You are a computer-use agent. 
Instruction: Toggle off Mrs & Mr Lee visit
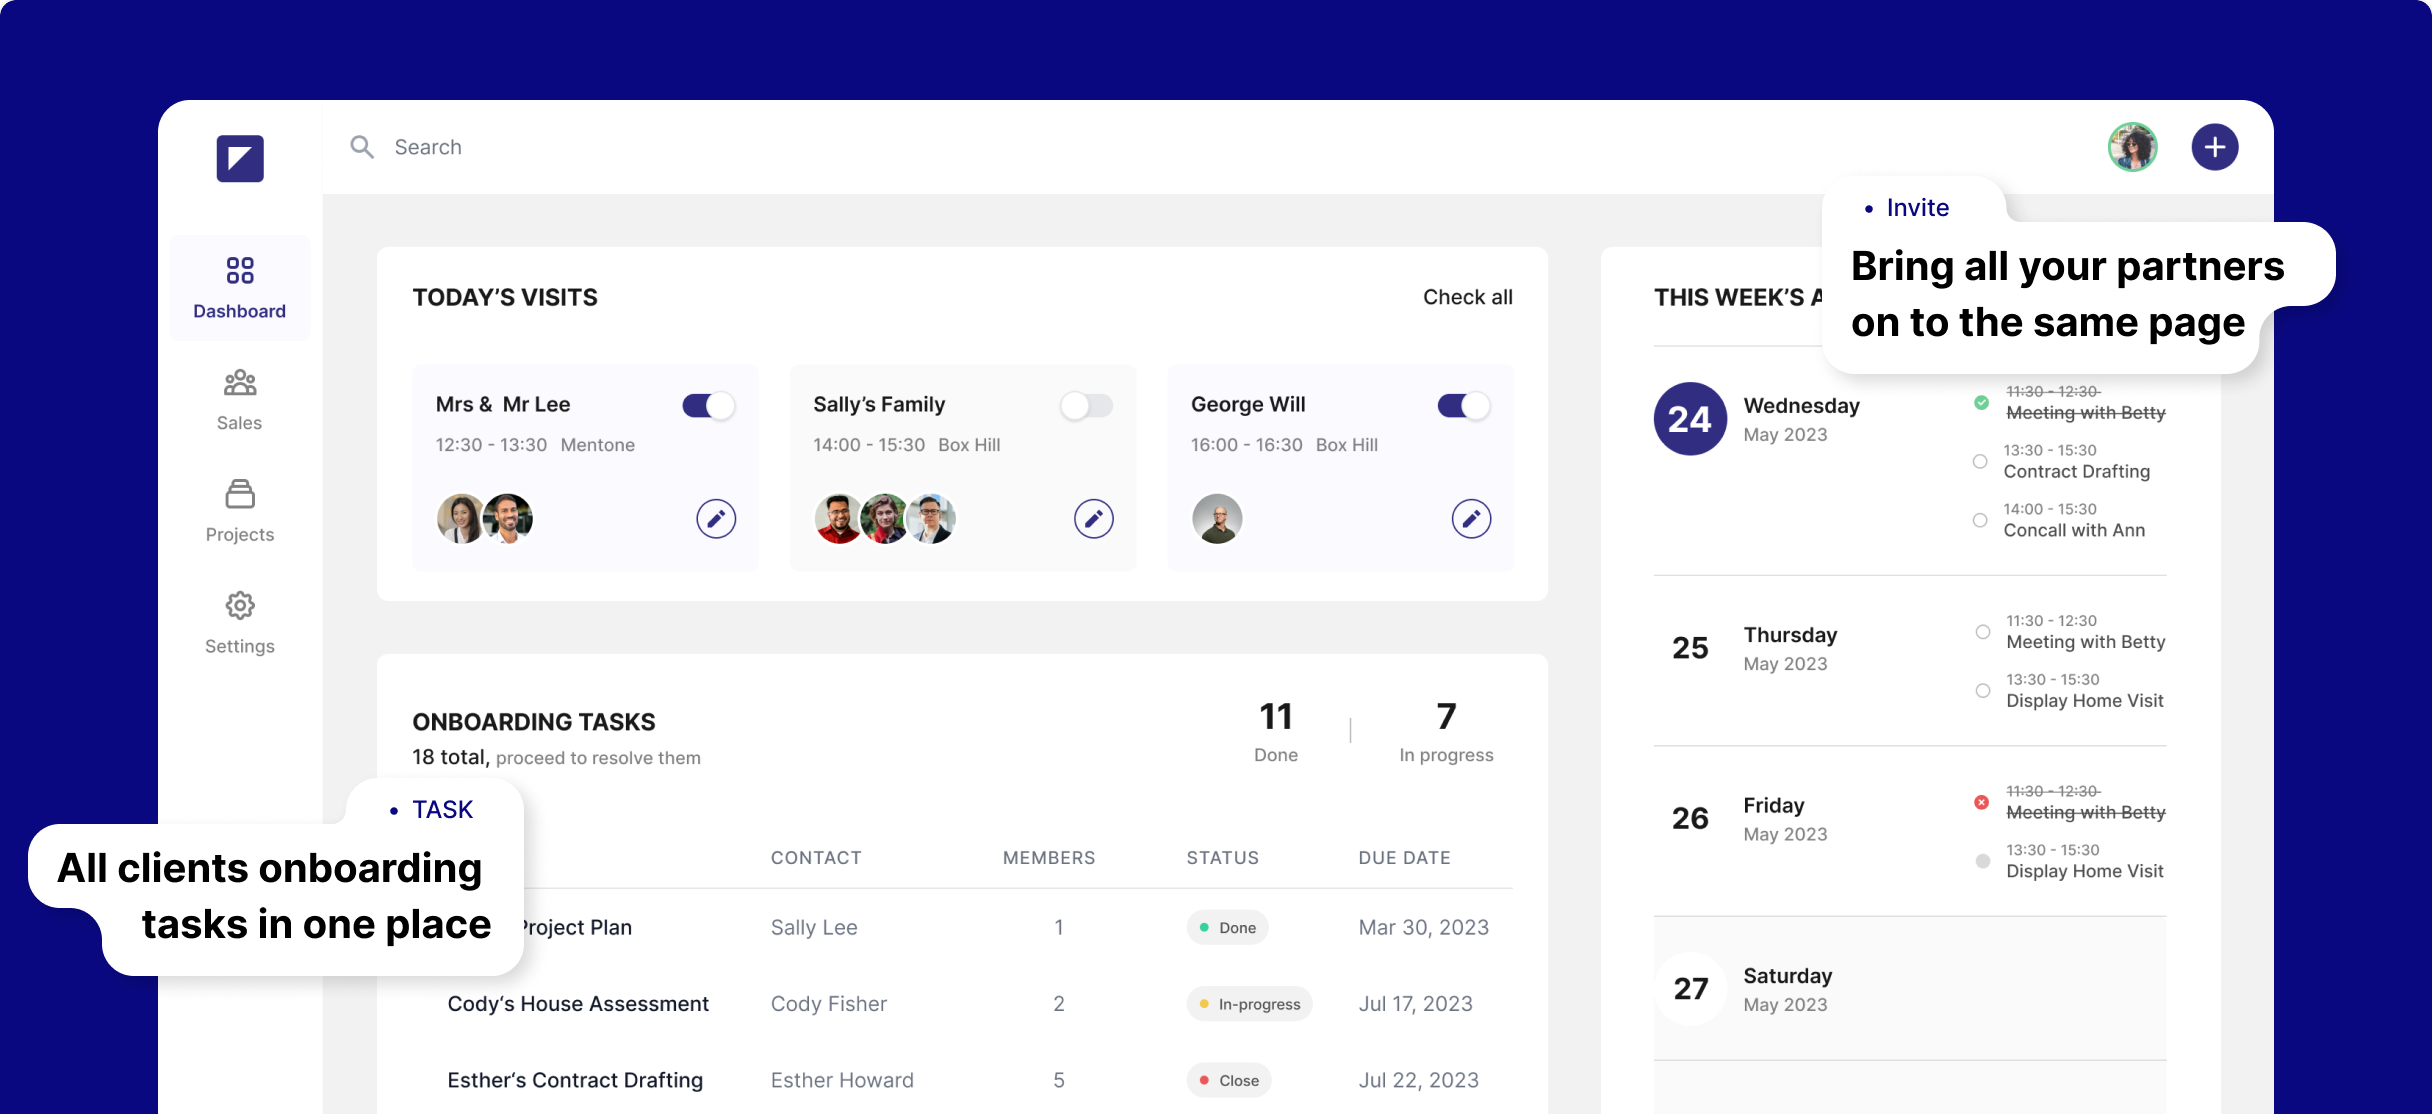pyautogui.click(x=708, y=405)
